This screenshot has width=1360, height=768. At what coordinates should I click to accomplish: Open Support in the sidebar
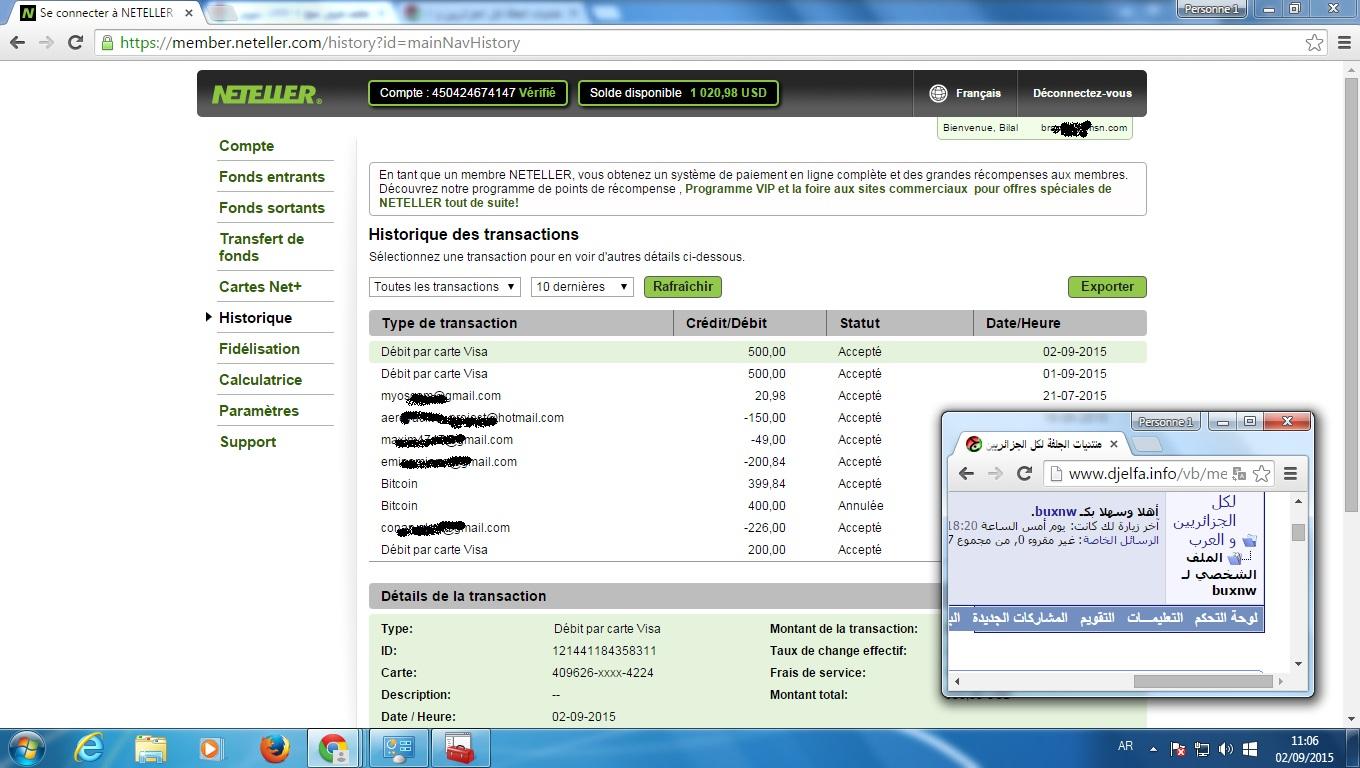pyautogui.click(x=248, y=442)
